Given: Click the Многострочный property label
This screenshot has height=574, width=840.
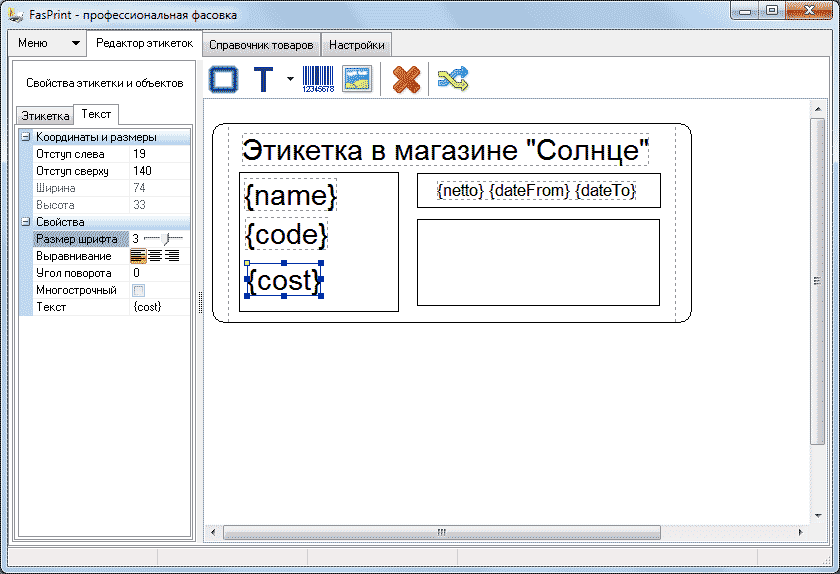Looking at the screenshot, I should point(76,290).
